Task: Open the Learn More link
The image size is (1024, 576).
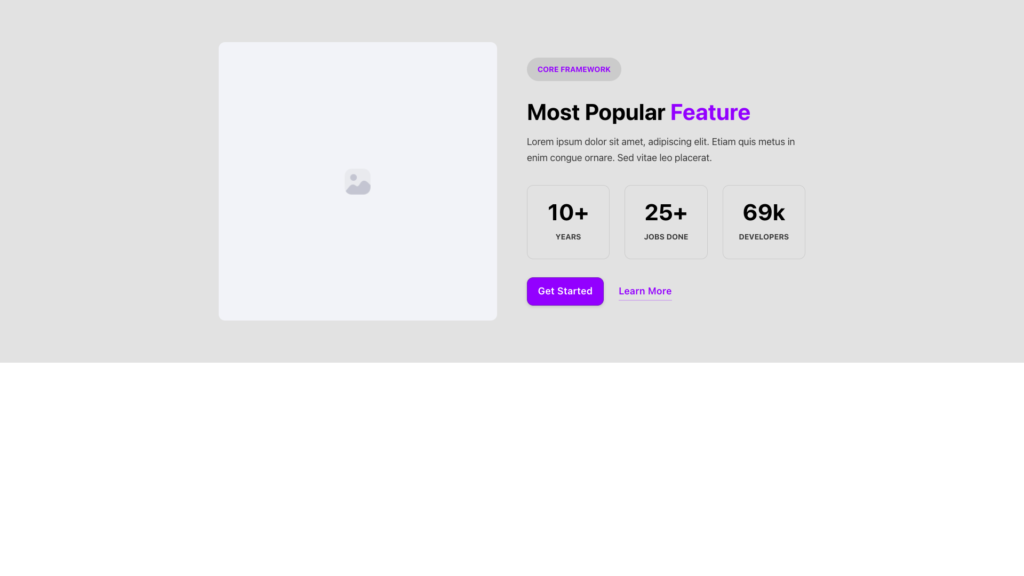Action: click(x=645, y=291)
